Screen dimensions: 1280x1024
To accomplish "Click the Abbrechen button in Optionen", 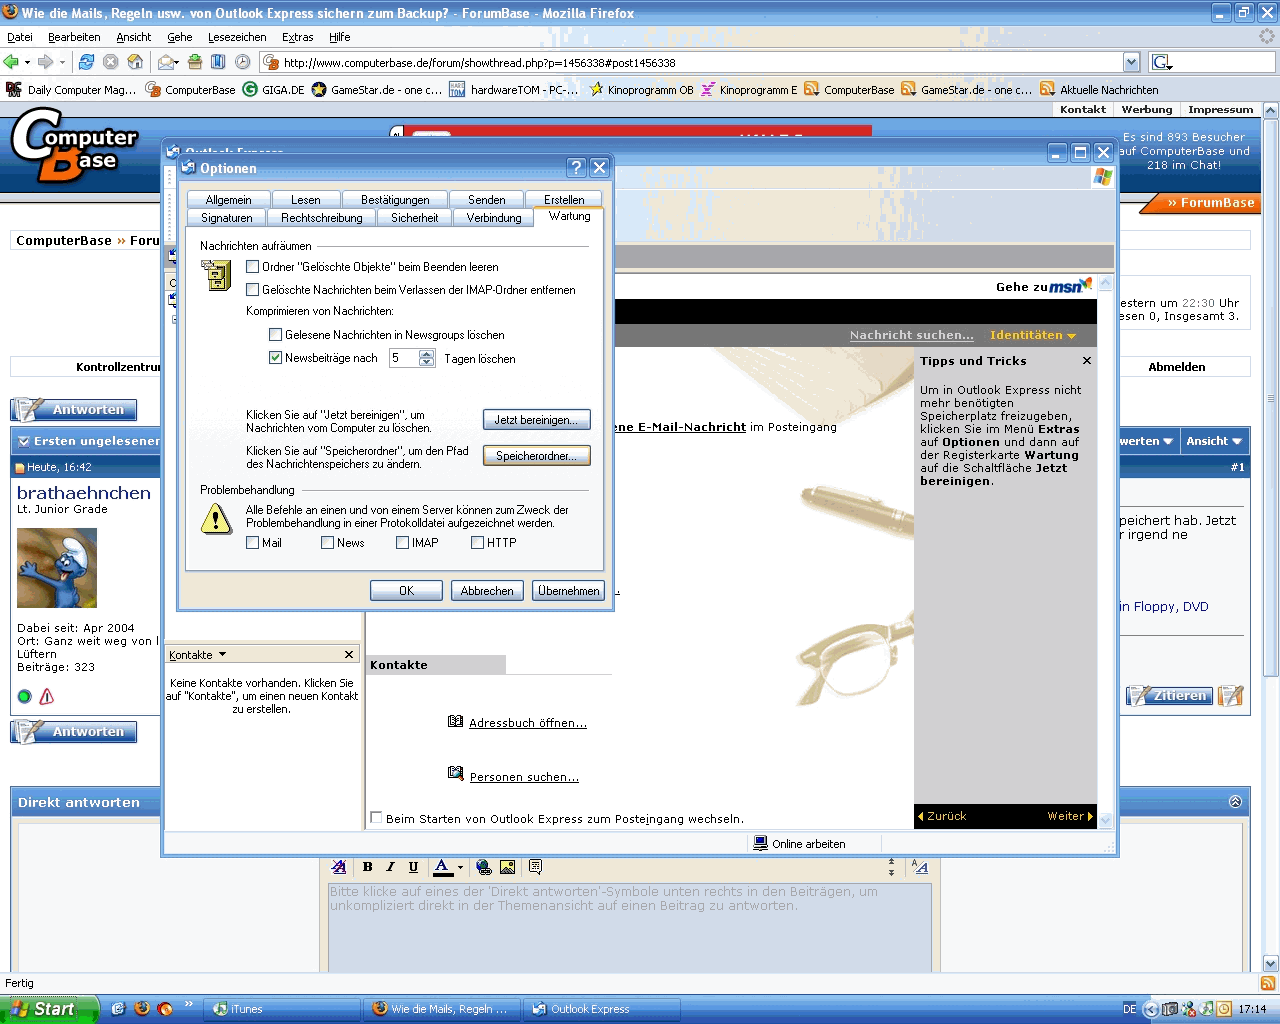I will pyautogui.click(x=487, y=591).
